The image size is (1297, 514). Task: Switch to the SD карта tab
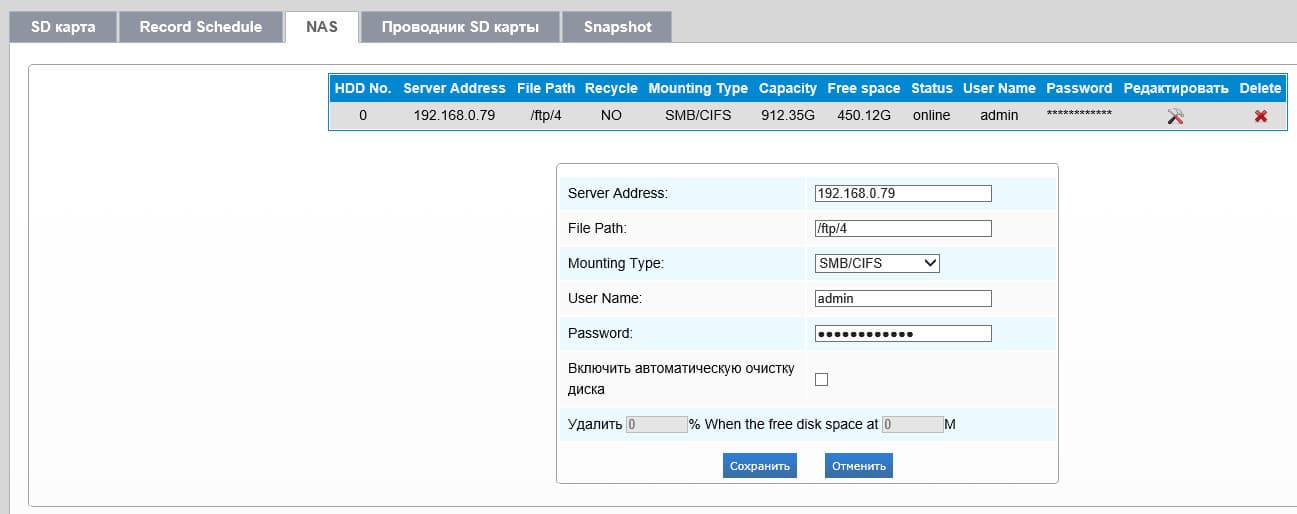(x=63, y=27)
